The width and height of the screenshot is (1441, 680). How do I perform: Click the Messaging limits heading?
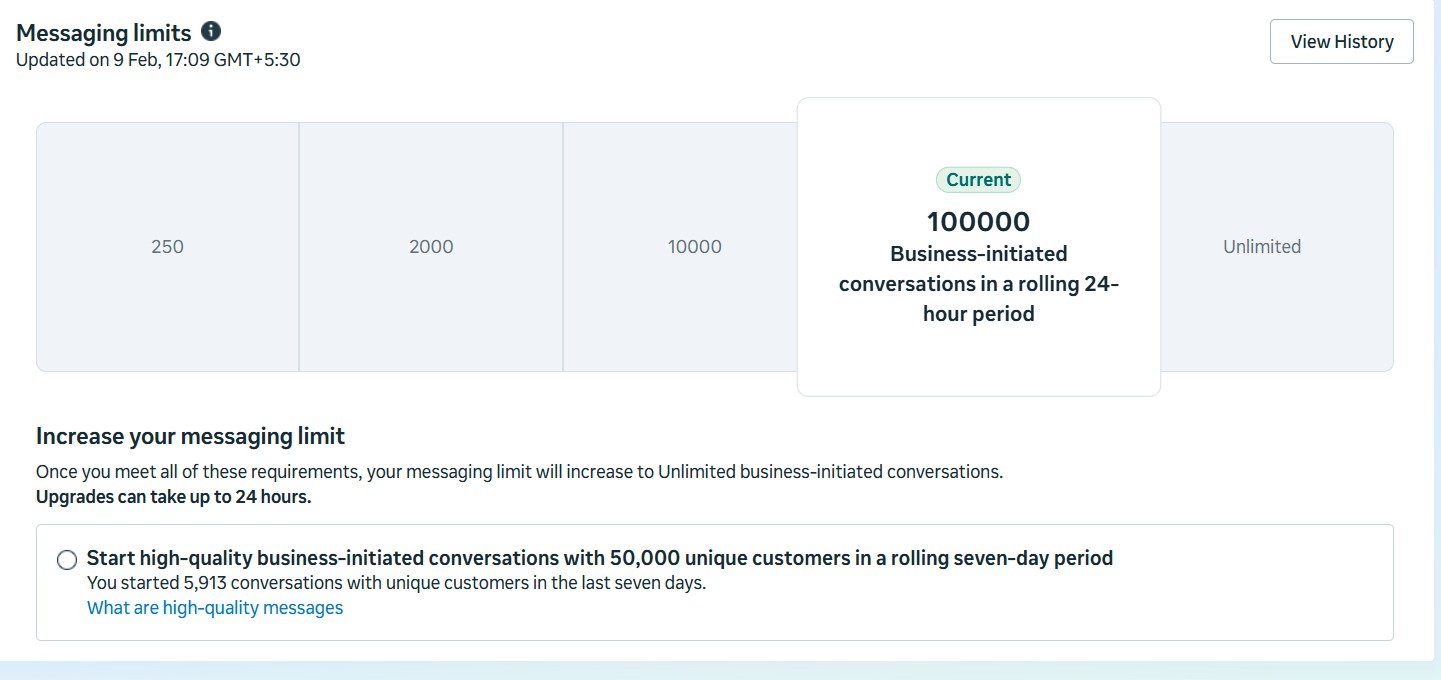pyautogui.click(x=104, y=32)
